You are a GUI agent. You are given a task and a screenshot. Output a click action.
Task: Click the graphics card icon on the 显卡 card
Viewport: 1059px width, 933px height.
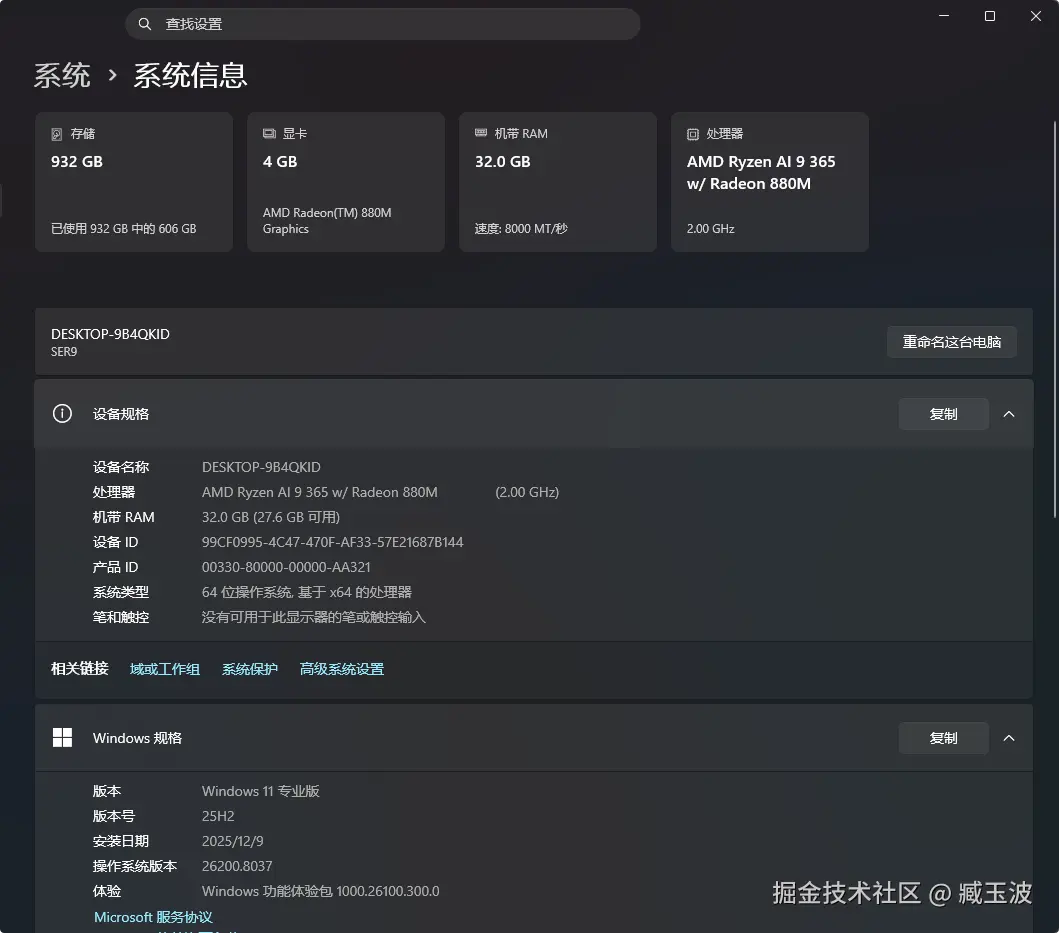click(270, 133)
